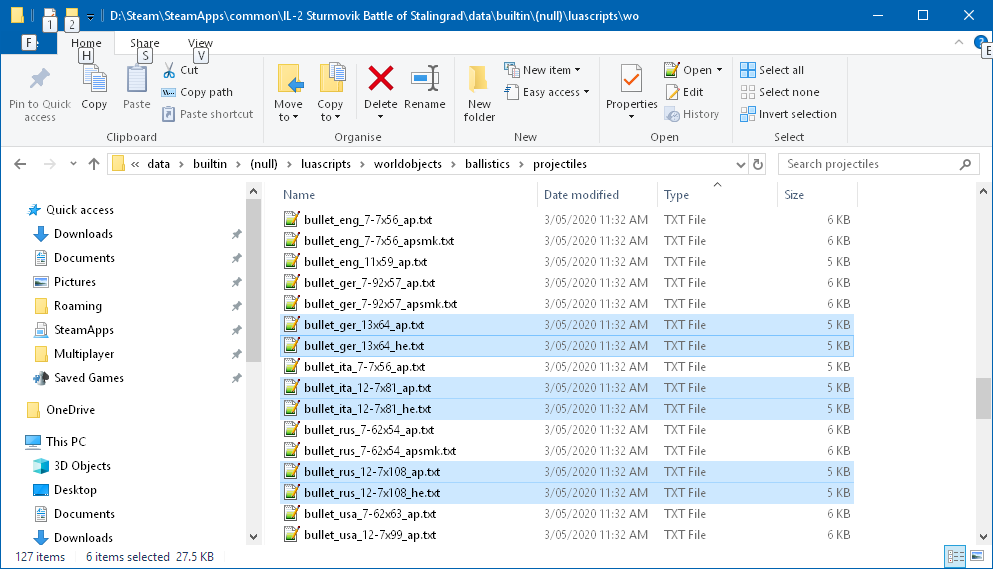993x569 pixels.
Task: Switch to the Share tab
Action: [144, 42]
